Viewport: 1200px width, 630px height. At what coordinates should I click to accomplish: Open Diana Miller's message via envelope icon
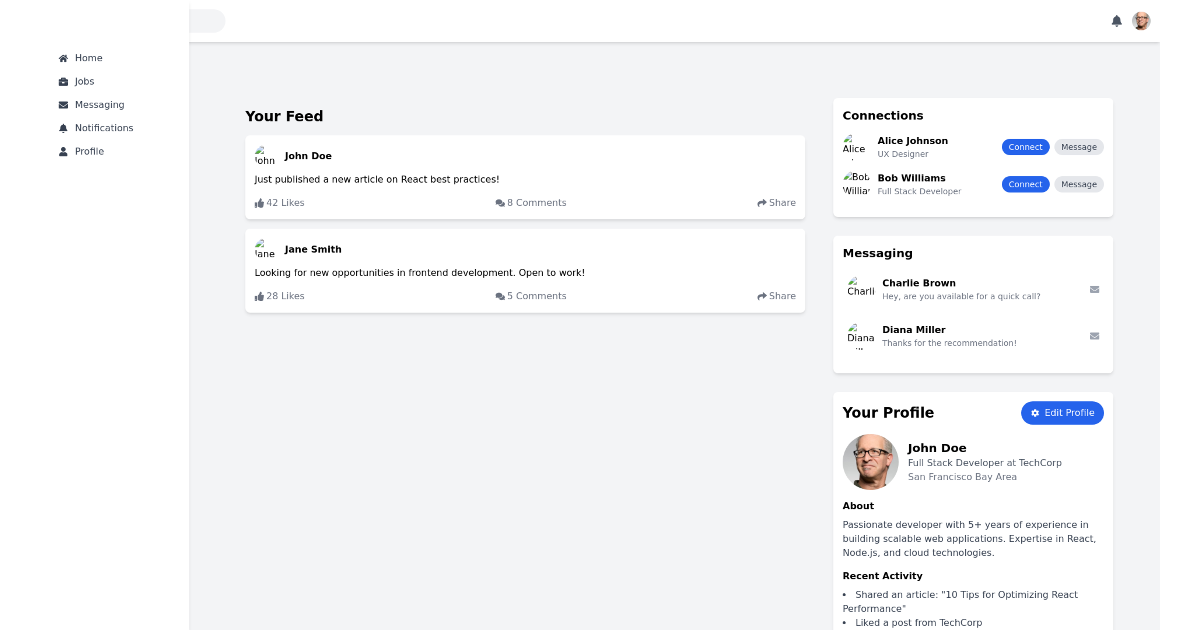tap(1094, 336)
